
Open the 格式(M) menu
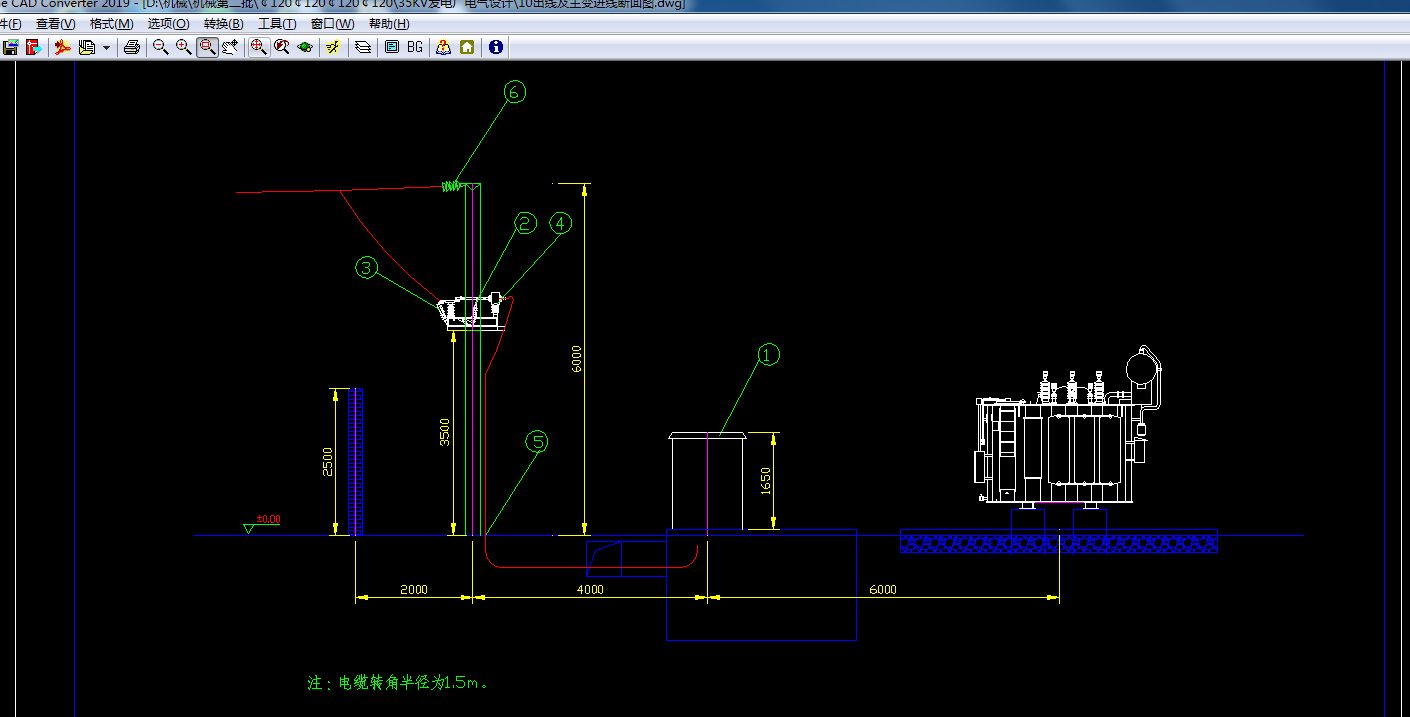coord(111,23)
